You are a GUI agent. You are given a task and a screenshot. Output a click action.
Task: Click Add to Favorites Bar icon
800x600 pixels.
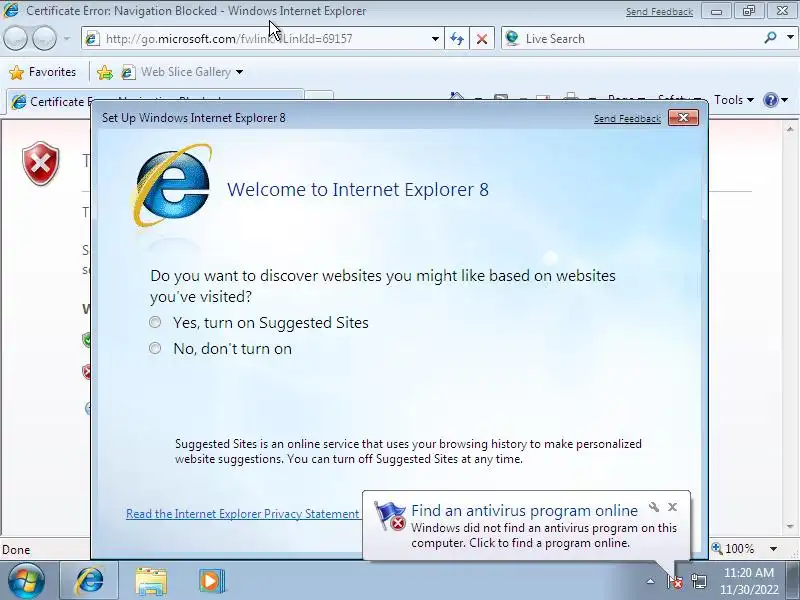(x=105, y=72)
